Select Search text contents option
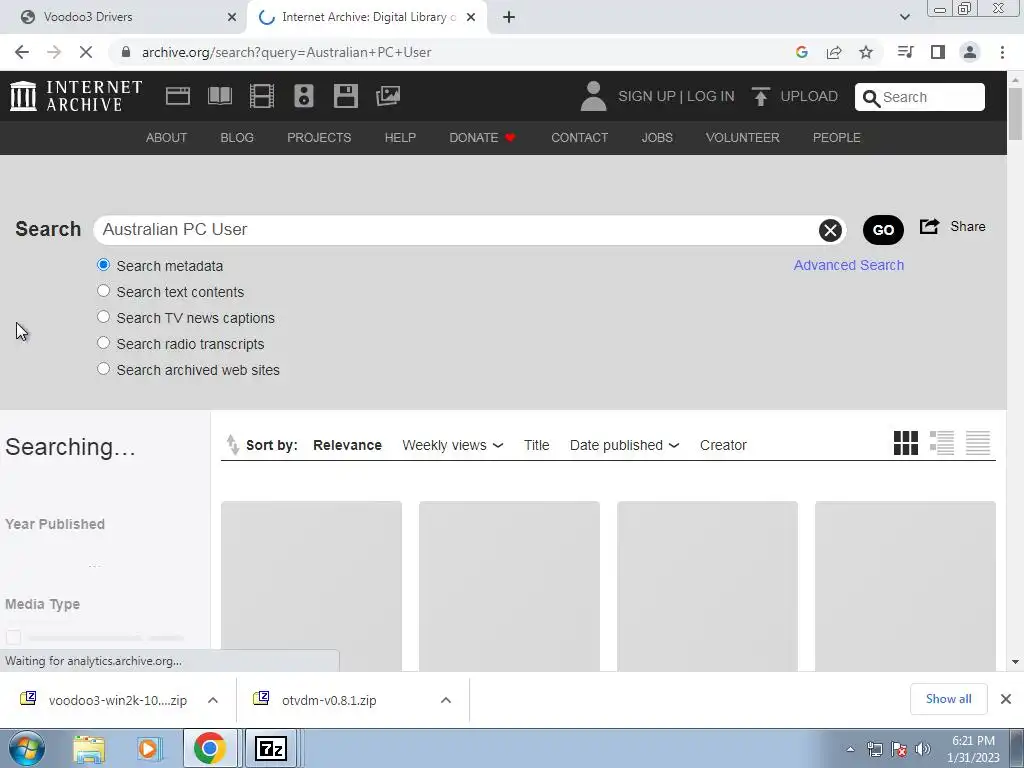Screen dimensions: 1024x768 tap(103, 291)
